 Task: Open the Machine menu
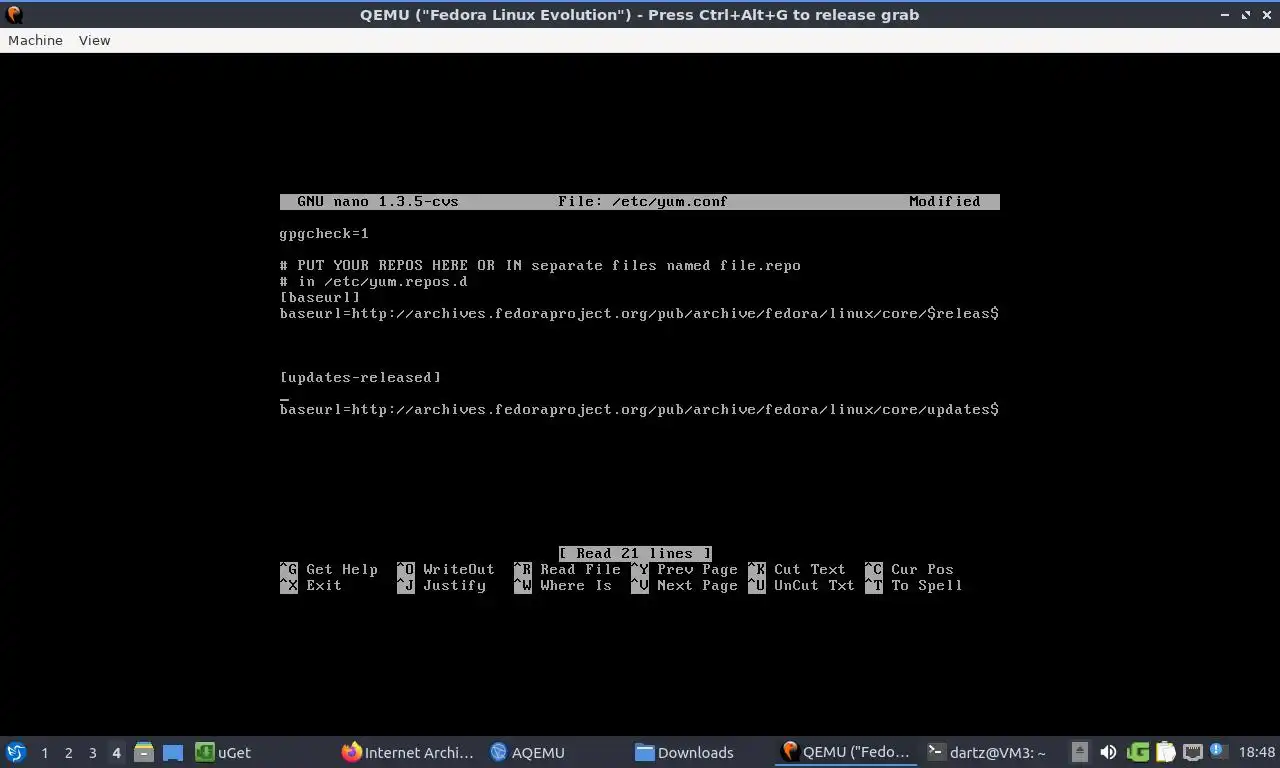[x=35, y=40]
